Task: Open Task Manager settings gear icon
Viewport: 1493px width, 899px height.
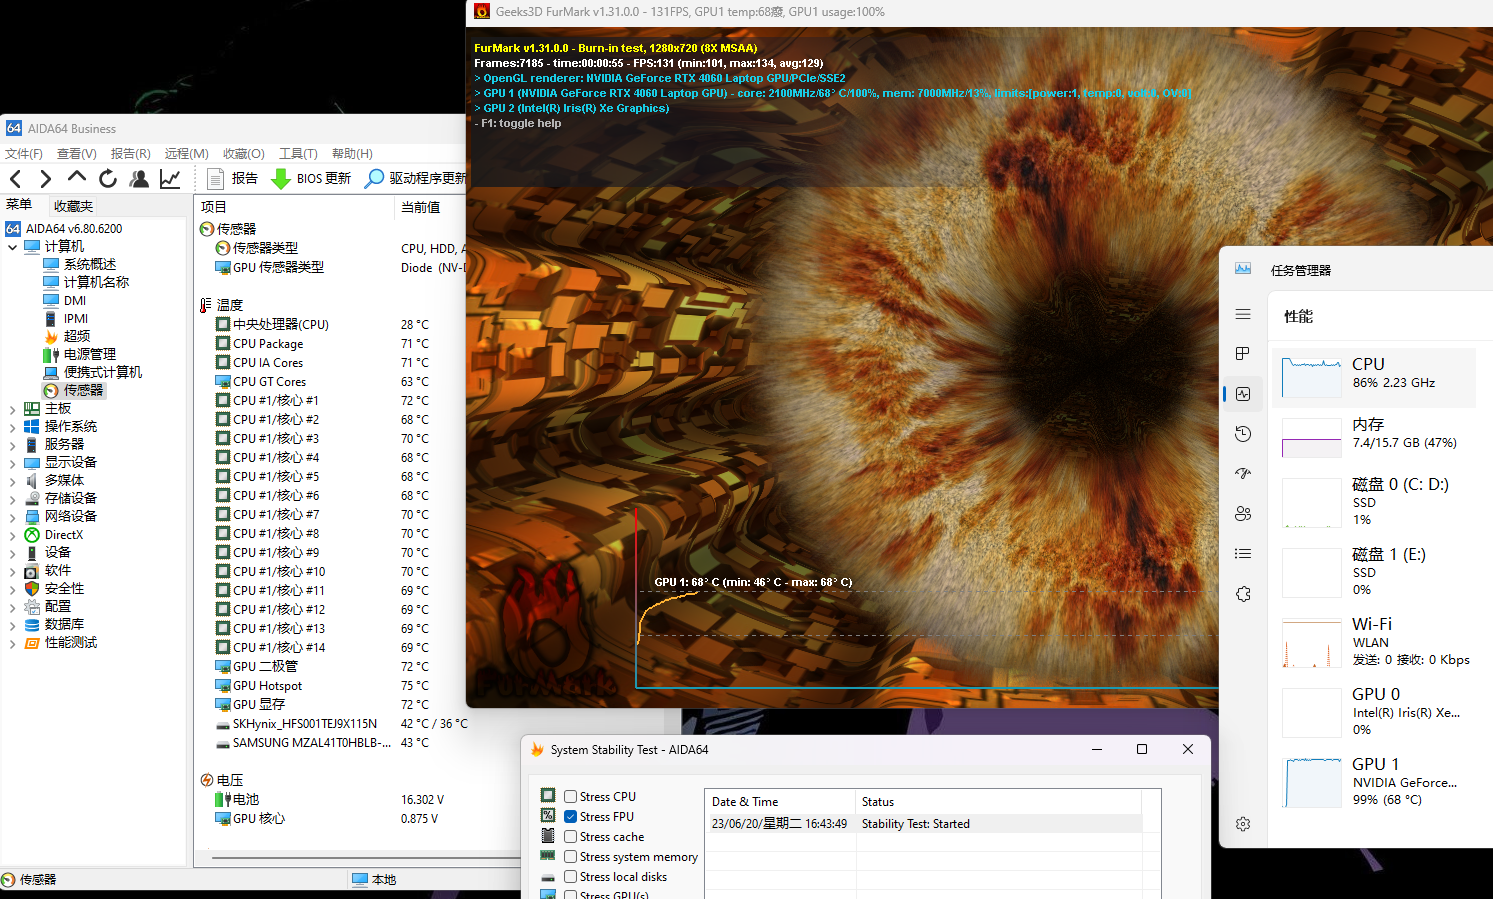Action: [x=1243, y=824]
